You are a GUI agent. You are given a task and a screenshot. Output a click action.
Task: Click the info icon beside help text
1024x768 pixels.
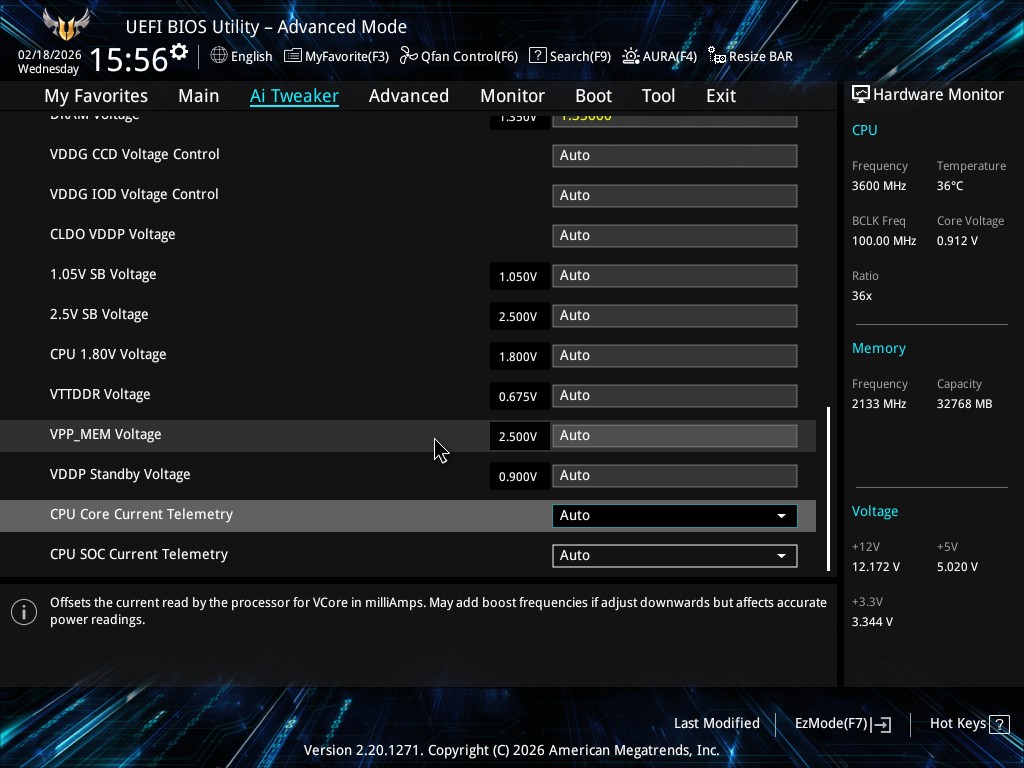click(24, 612)
